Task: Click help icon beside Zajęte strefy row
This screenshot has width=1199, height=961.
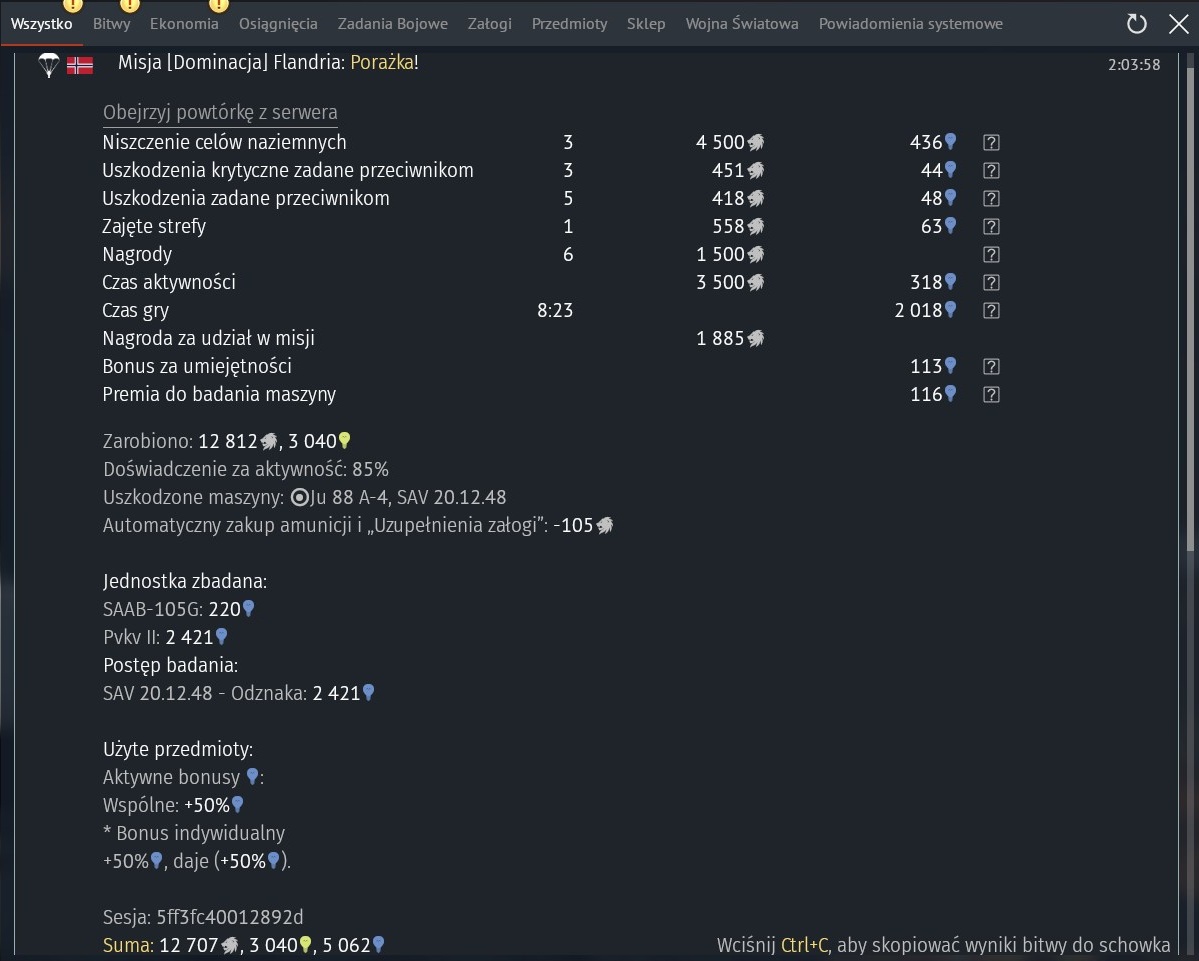Action: (991, 227)
